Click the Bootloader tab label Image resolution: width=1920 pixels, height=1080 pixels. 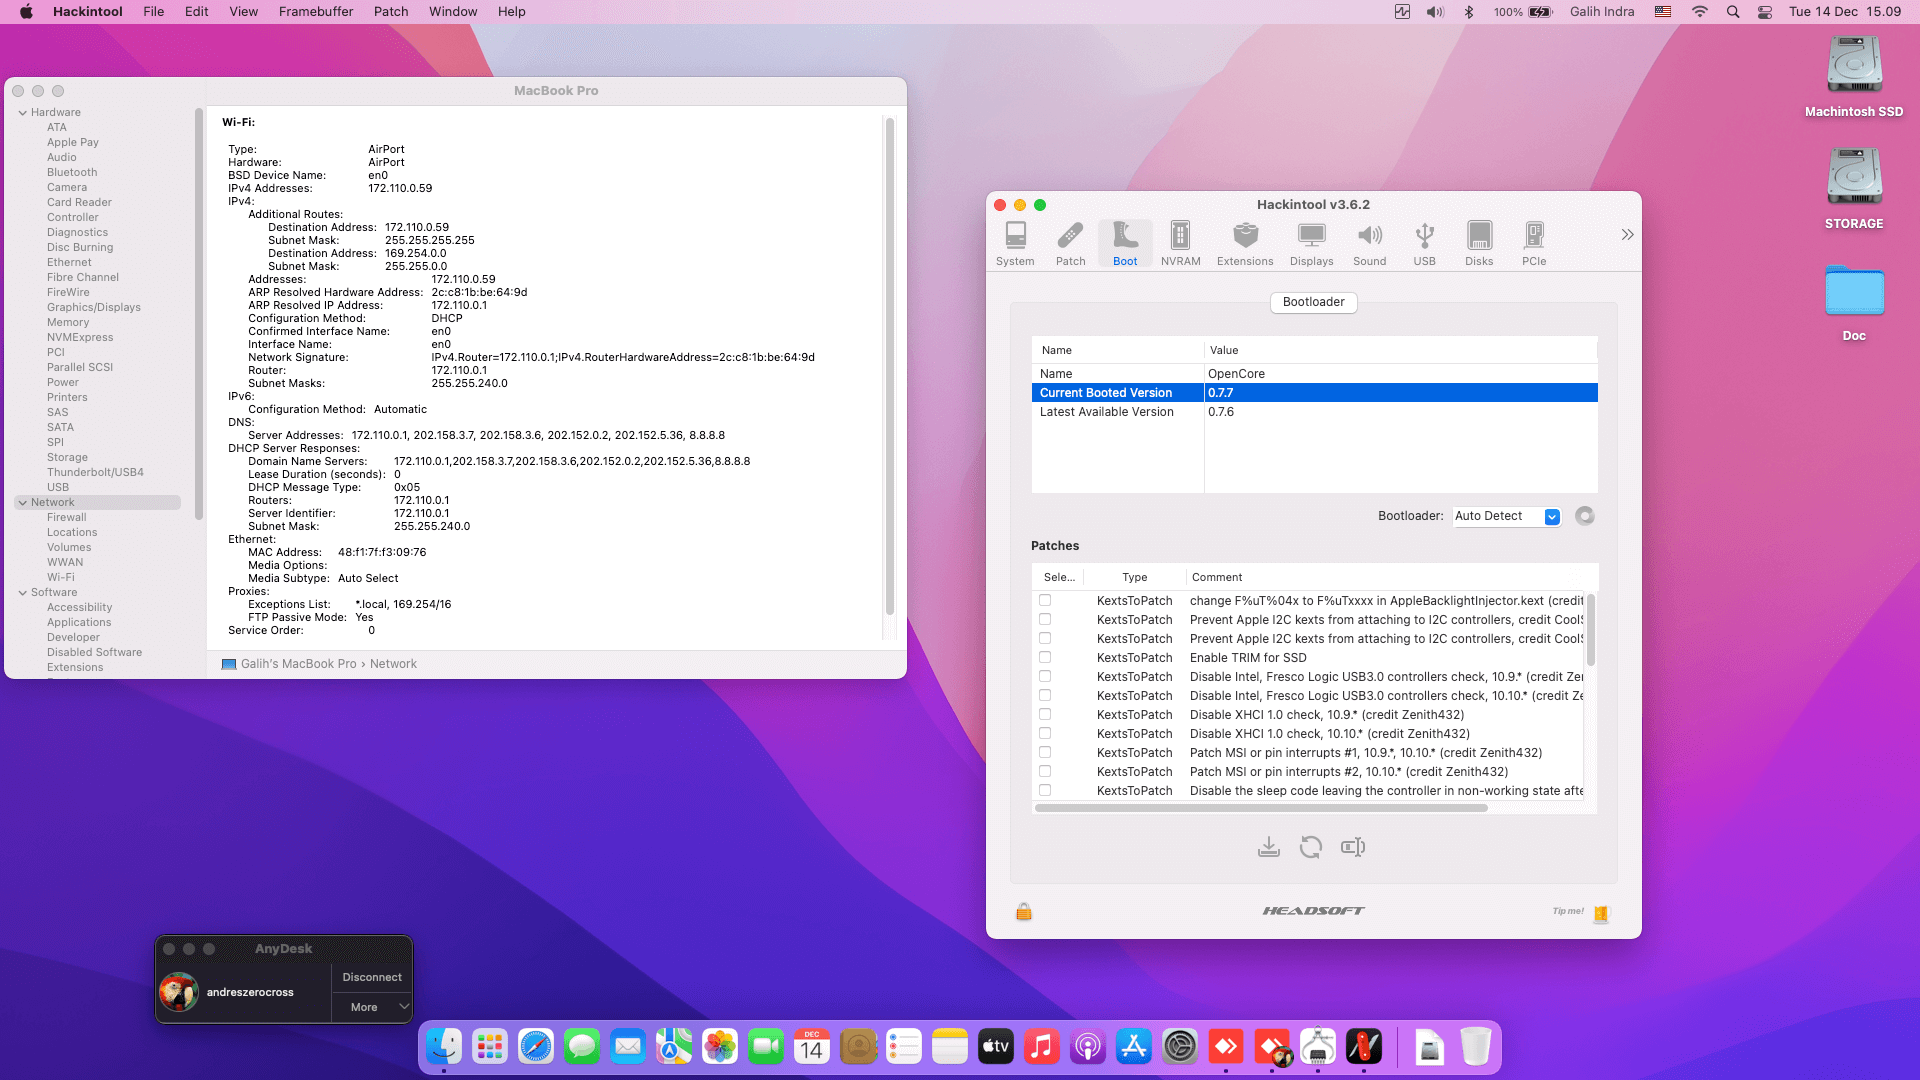pos(1313,302)
